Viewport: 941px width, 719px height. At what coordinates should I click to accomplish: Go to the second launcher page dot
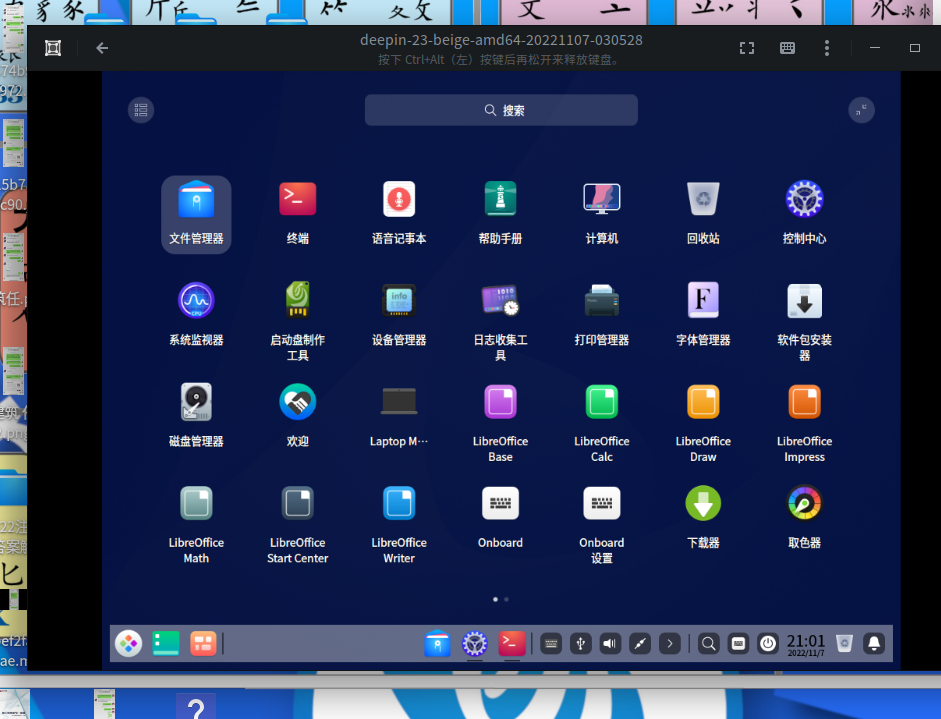tap(507, 599)
